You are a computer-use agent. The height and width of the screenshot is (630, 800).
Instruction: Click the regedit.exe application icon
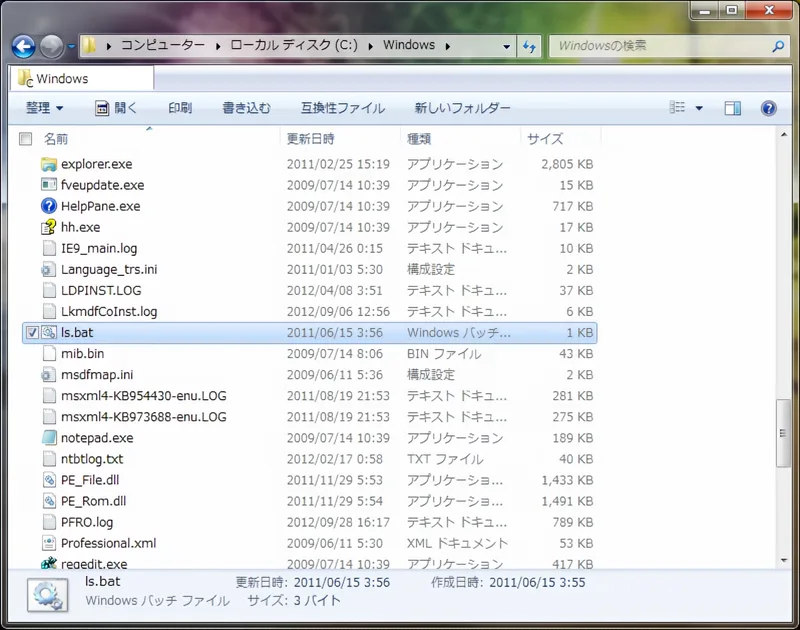click(50, 564)
